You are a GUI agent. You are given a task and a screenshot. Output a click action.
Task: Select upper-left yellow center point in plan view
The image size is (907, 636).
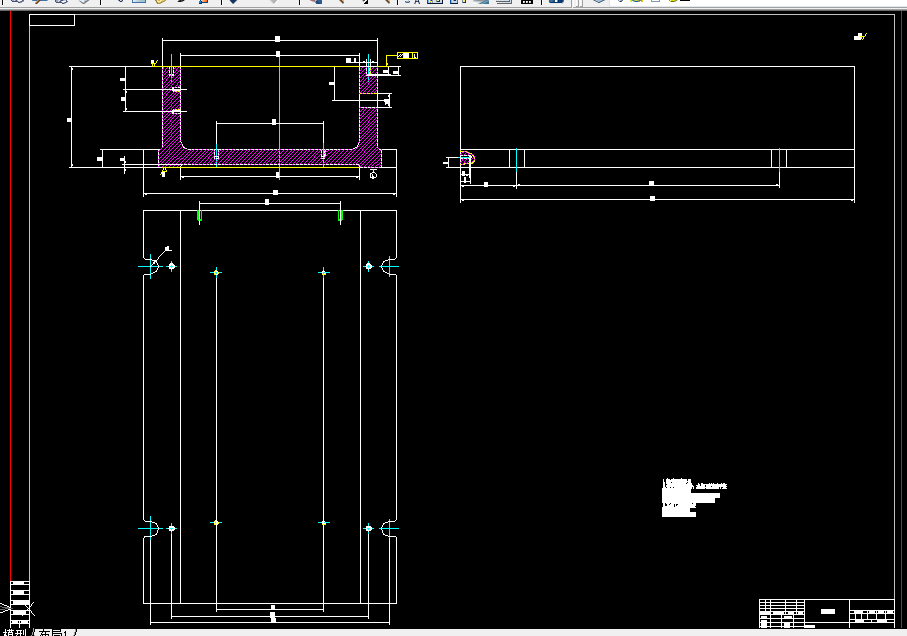click(x=216, y=272)
